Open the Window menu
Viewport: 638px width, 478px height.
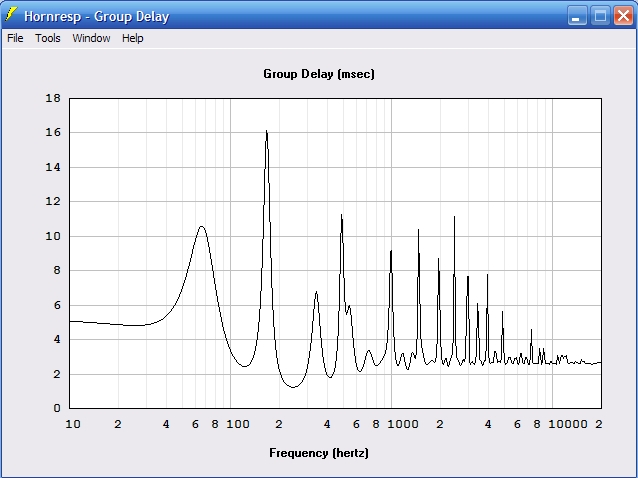91,38
